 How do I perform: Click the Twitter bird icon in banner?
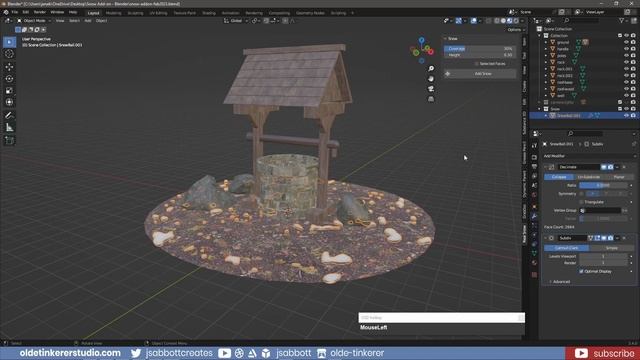point(136,353)
